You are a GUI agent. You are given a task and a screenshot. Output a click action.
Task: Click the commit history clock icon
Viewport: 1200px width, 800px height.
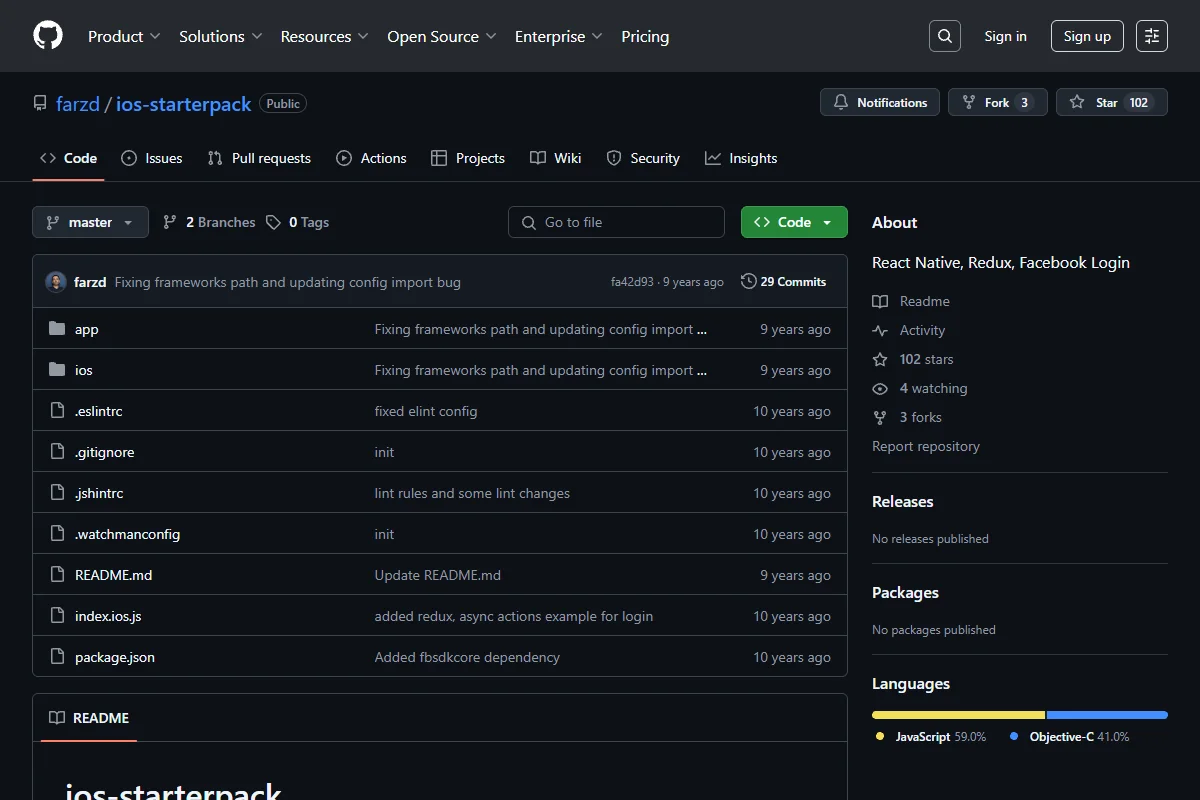point(748,282)
